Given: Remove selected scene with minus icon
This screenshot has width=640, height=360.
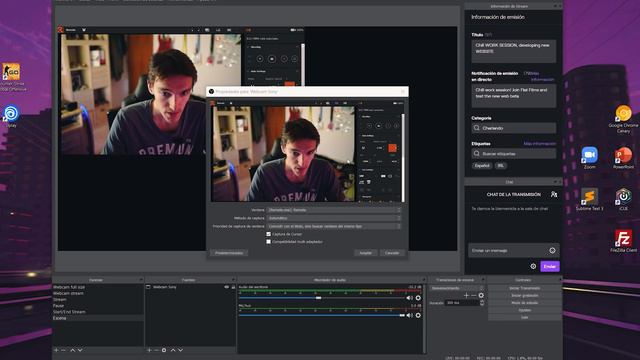Looking at the screenshot, I should coord(63,350).
